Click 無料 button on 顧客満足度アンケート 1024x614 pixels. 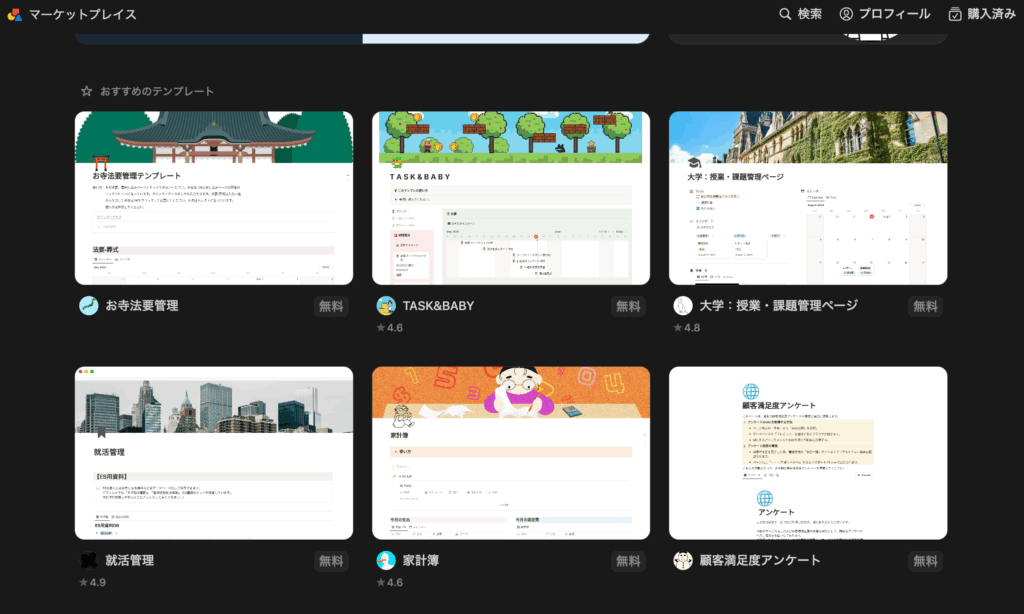tap(925, 562)
